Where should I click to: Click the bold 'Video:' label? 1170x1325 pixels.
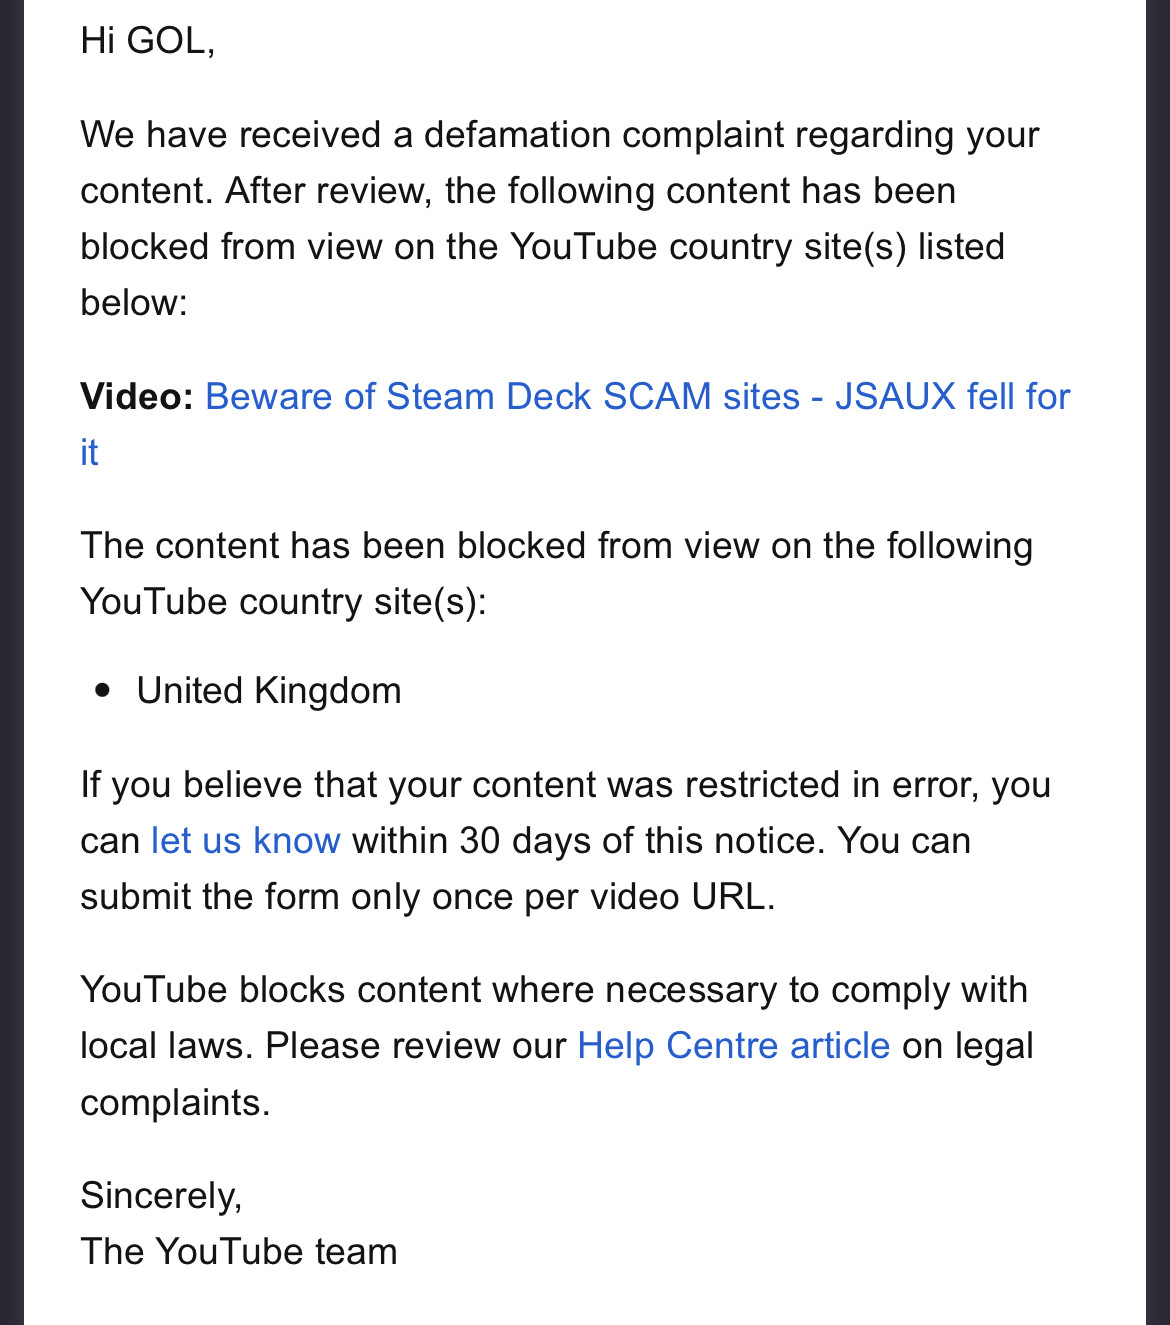pyautogui.click(x=137, y=397)
